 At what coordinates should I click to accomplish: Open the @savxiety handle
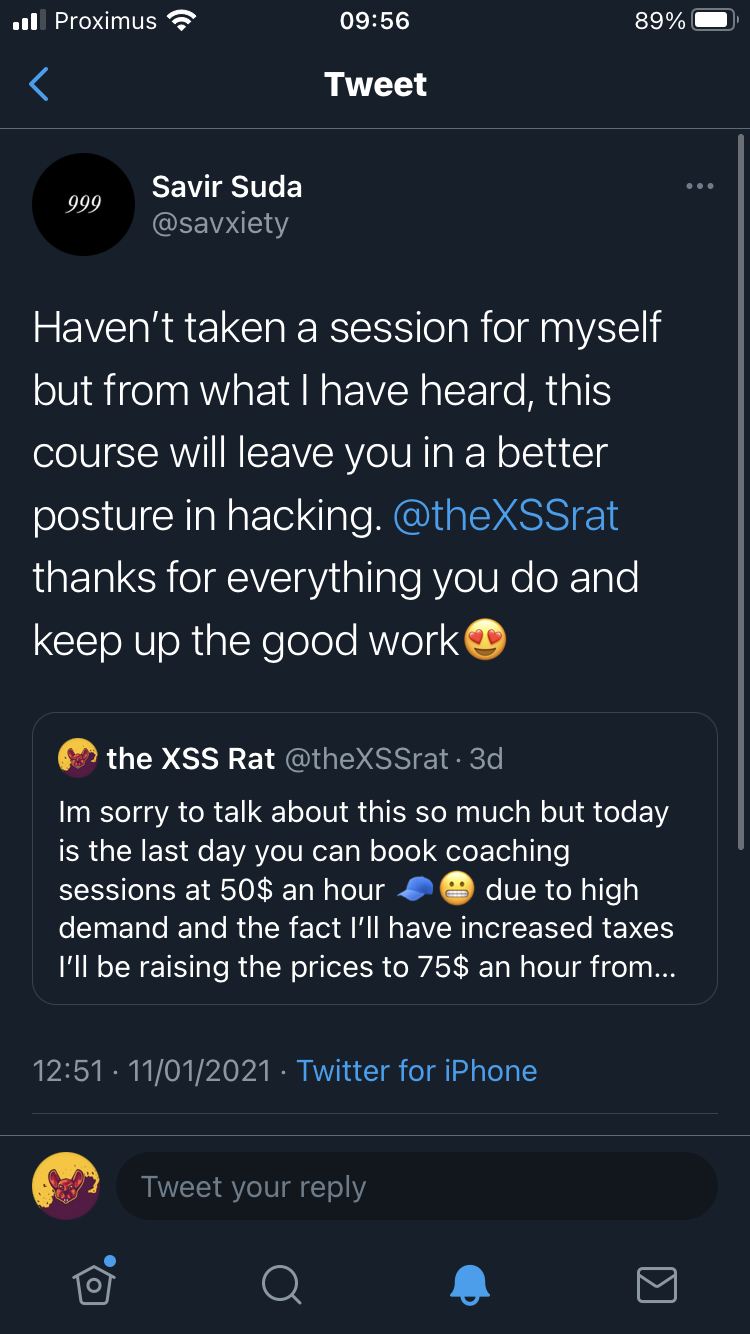tap(220, 223)
